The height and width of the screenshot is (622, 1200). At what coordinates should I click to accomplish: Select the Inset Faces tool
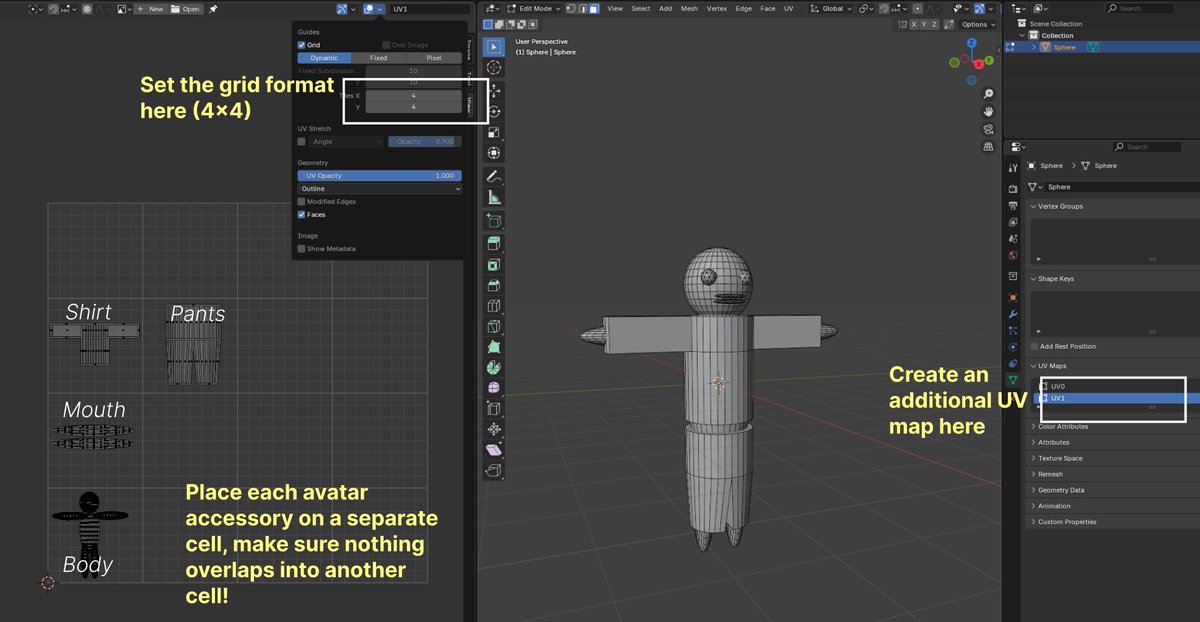point(493,266)
